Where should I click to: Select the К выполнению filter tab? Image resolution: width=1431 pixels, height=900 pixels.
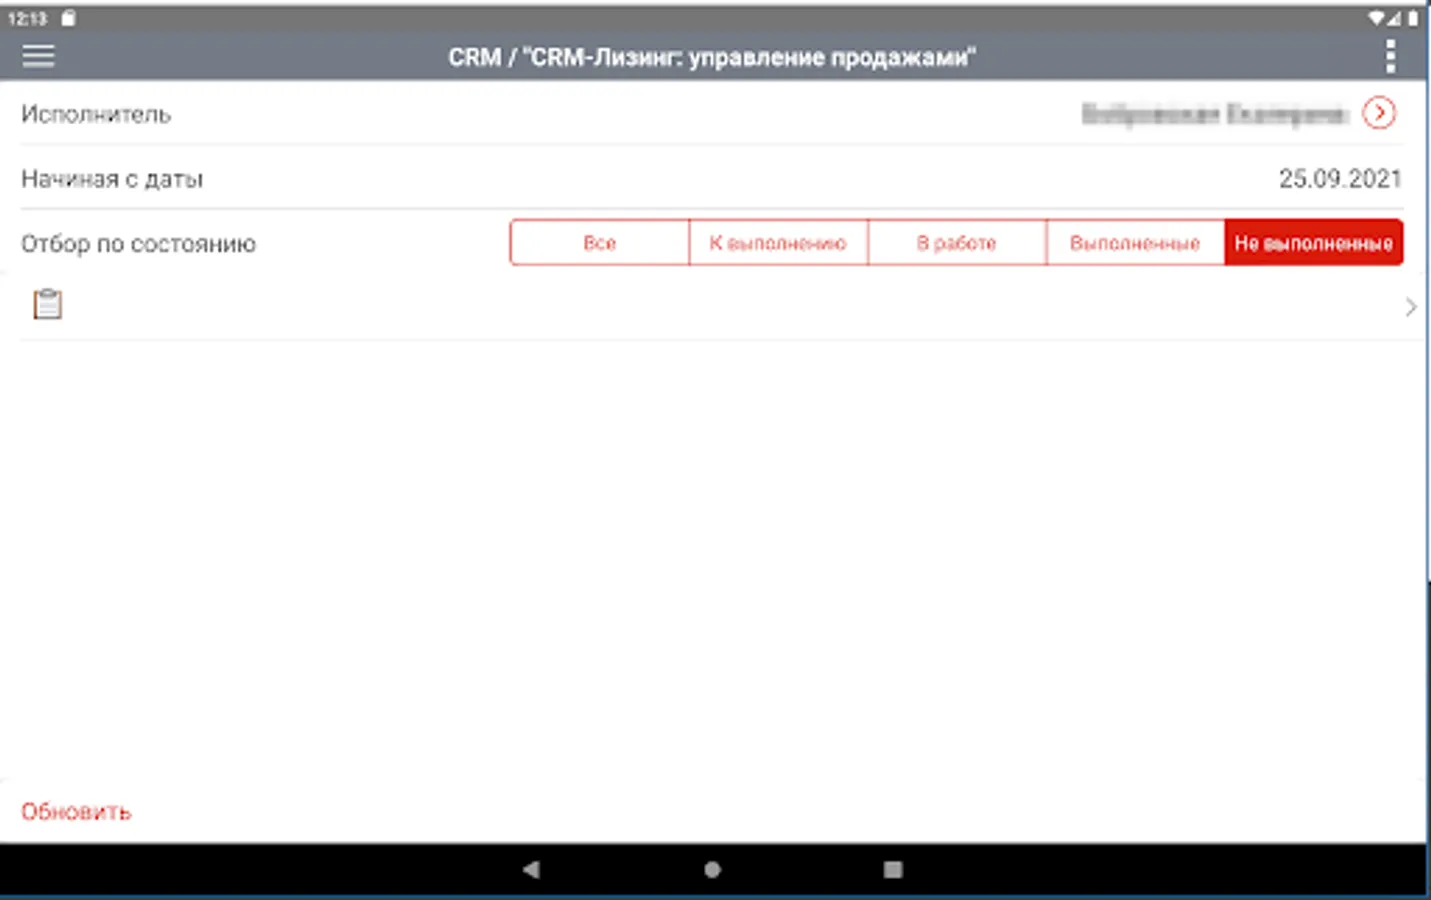[777, 242]
